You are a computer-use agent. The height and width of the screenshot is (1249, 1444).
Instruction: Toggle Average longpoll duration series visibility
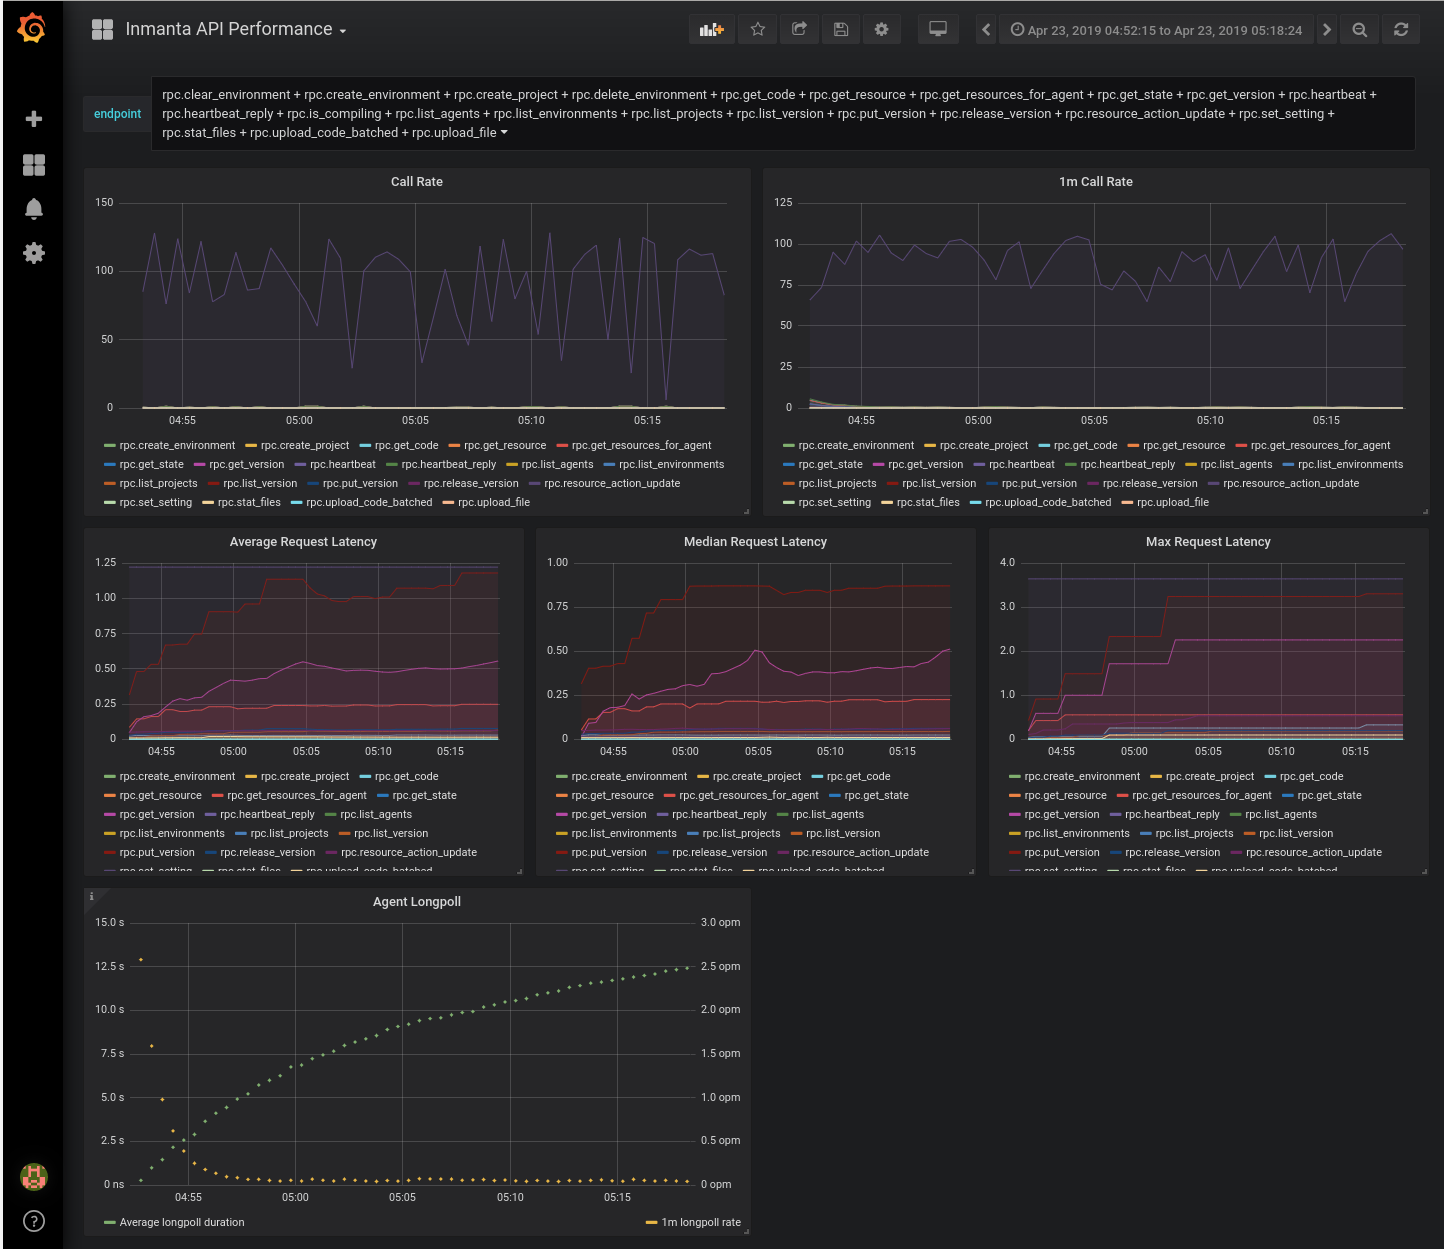tap(182, 1223)
